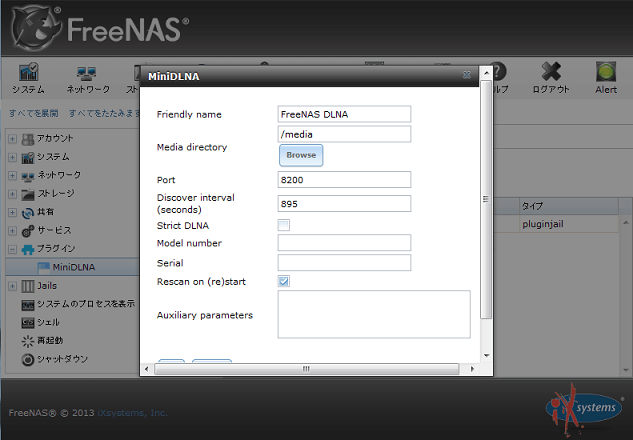Uncheck Rescan on (re)start checkbox
The width and height of the screenshot is (633, 440).
[284, 281]
